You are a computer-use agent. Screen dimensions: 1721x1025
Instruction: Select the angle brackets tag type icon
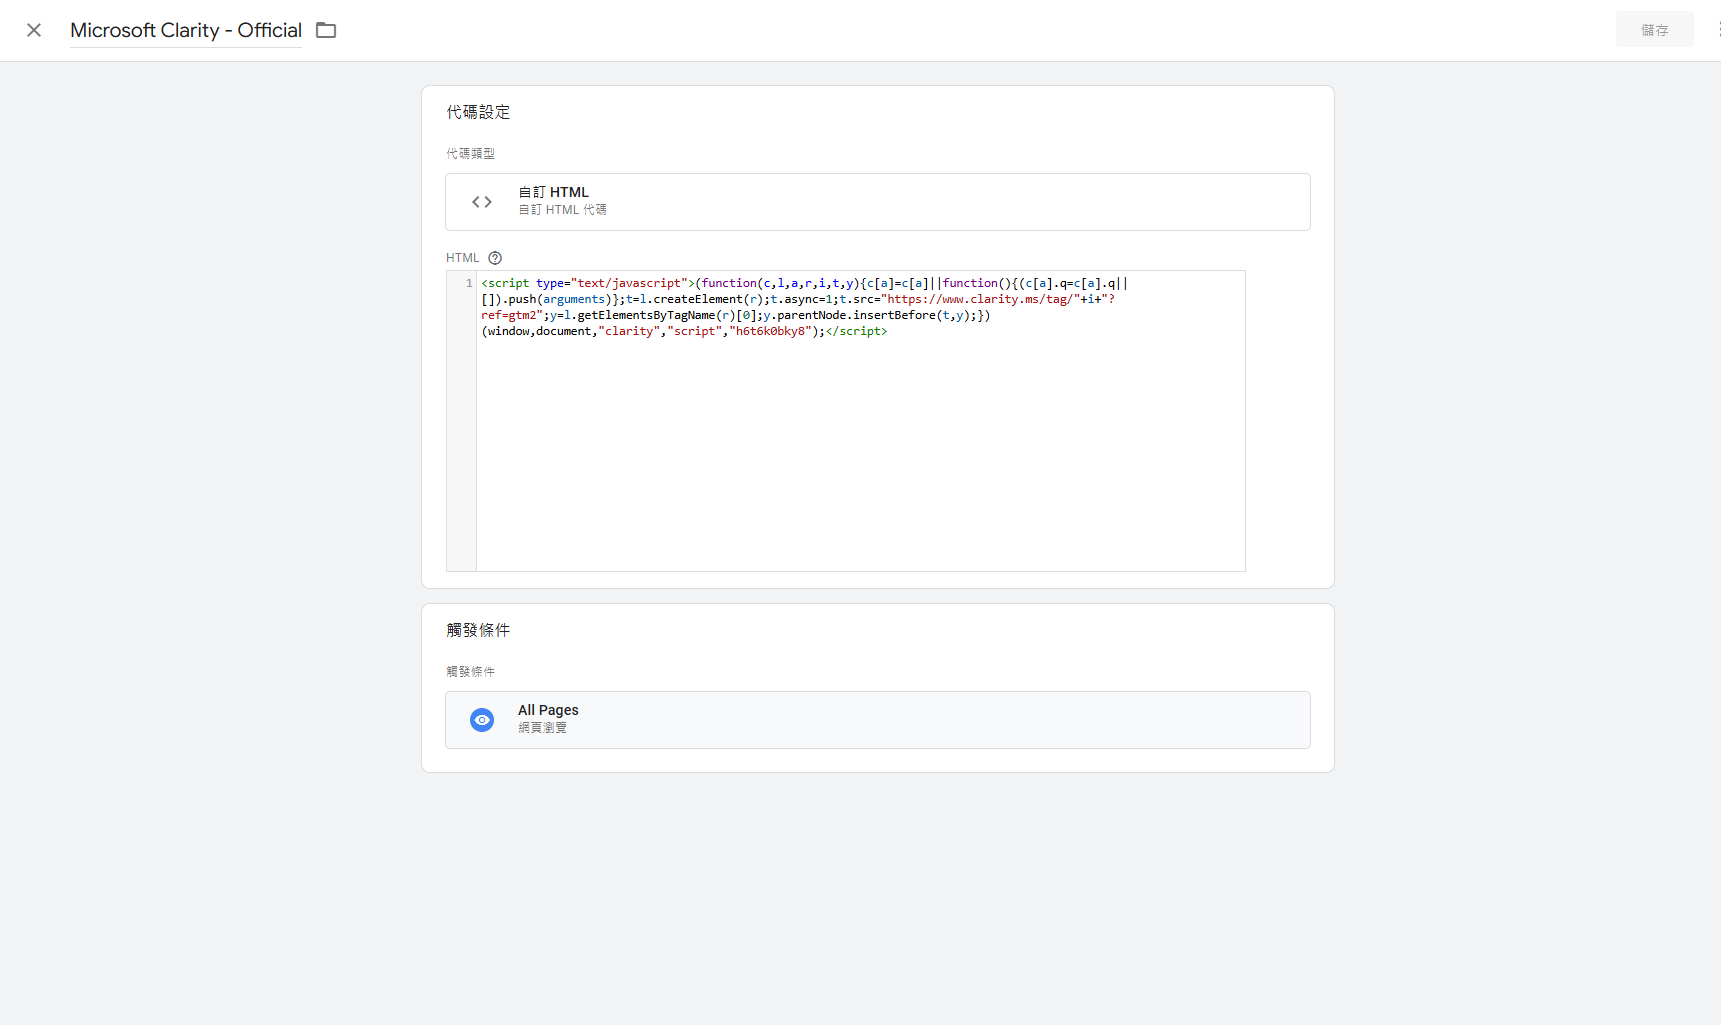click(x=481, y=201)
